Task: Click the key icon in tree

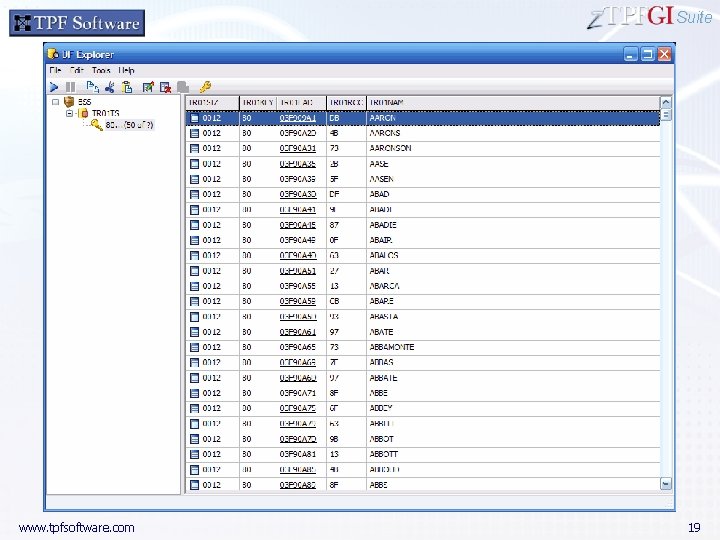Action: click(96, 124)
